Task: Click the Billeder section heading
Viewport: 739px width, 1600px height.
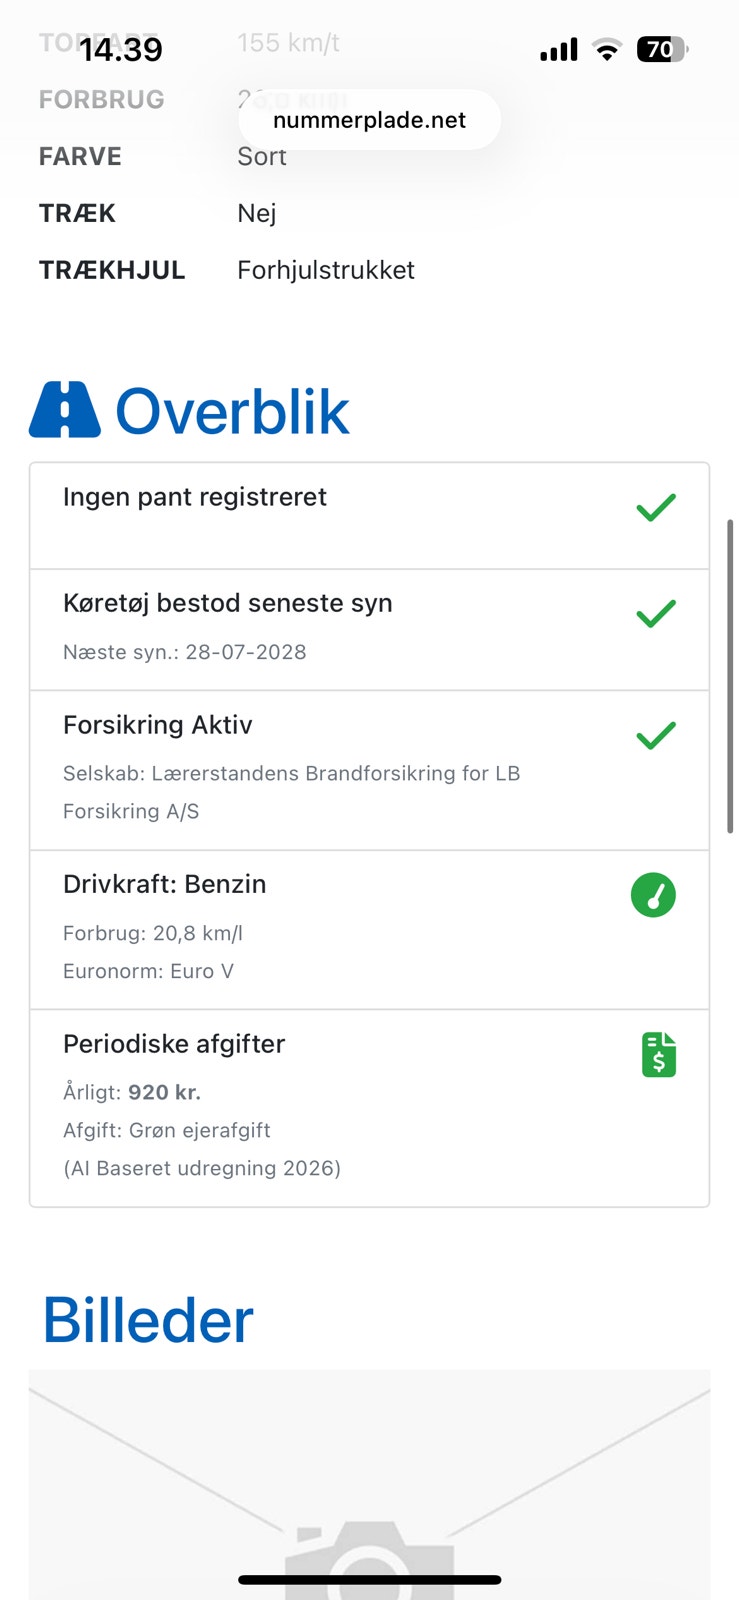Action: [148, 1320]
